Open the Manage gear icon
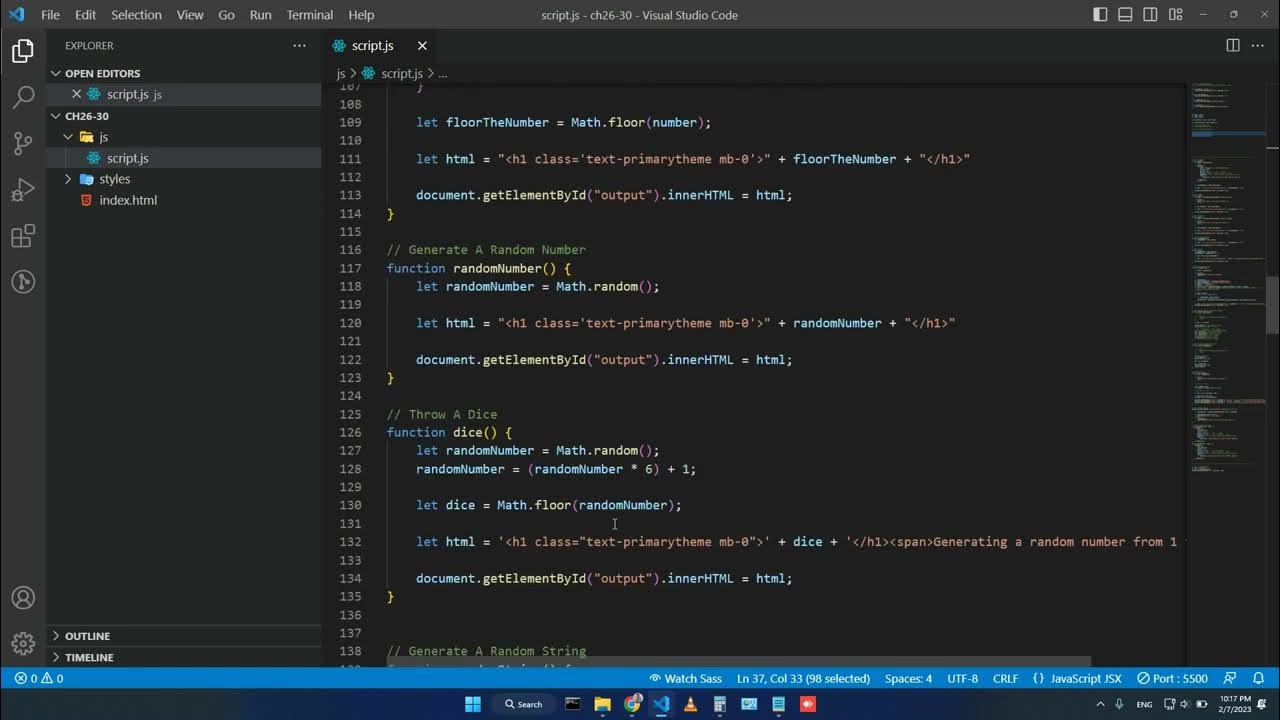The height and width of the screenshot is (720, 1280). 23,643
